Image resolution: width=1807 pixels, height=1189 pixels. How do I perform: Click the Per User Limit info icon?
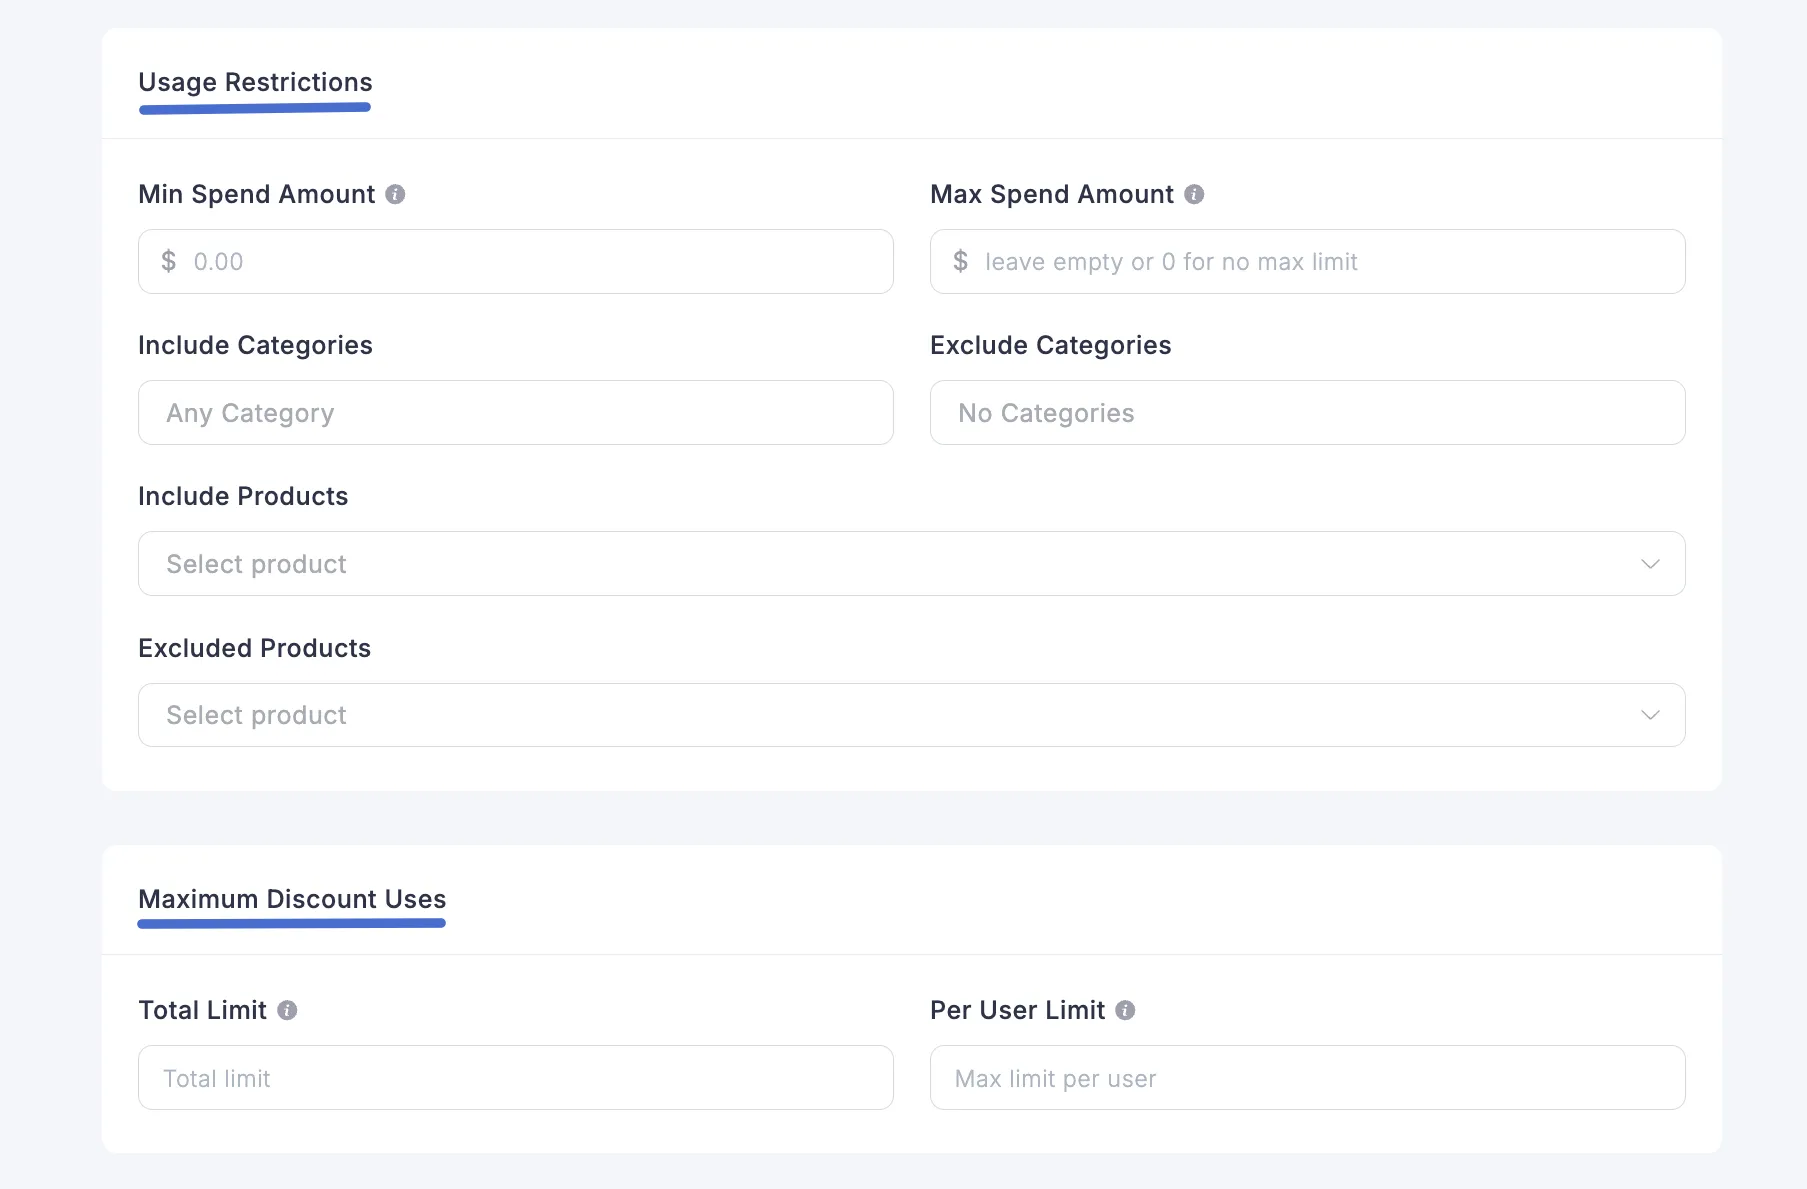(x=1125, y=1010)
